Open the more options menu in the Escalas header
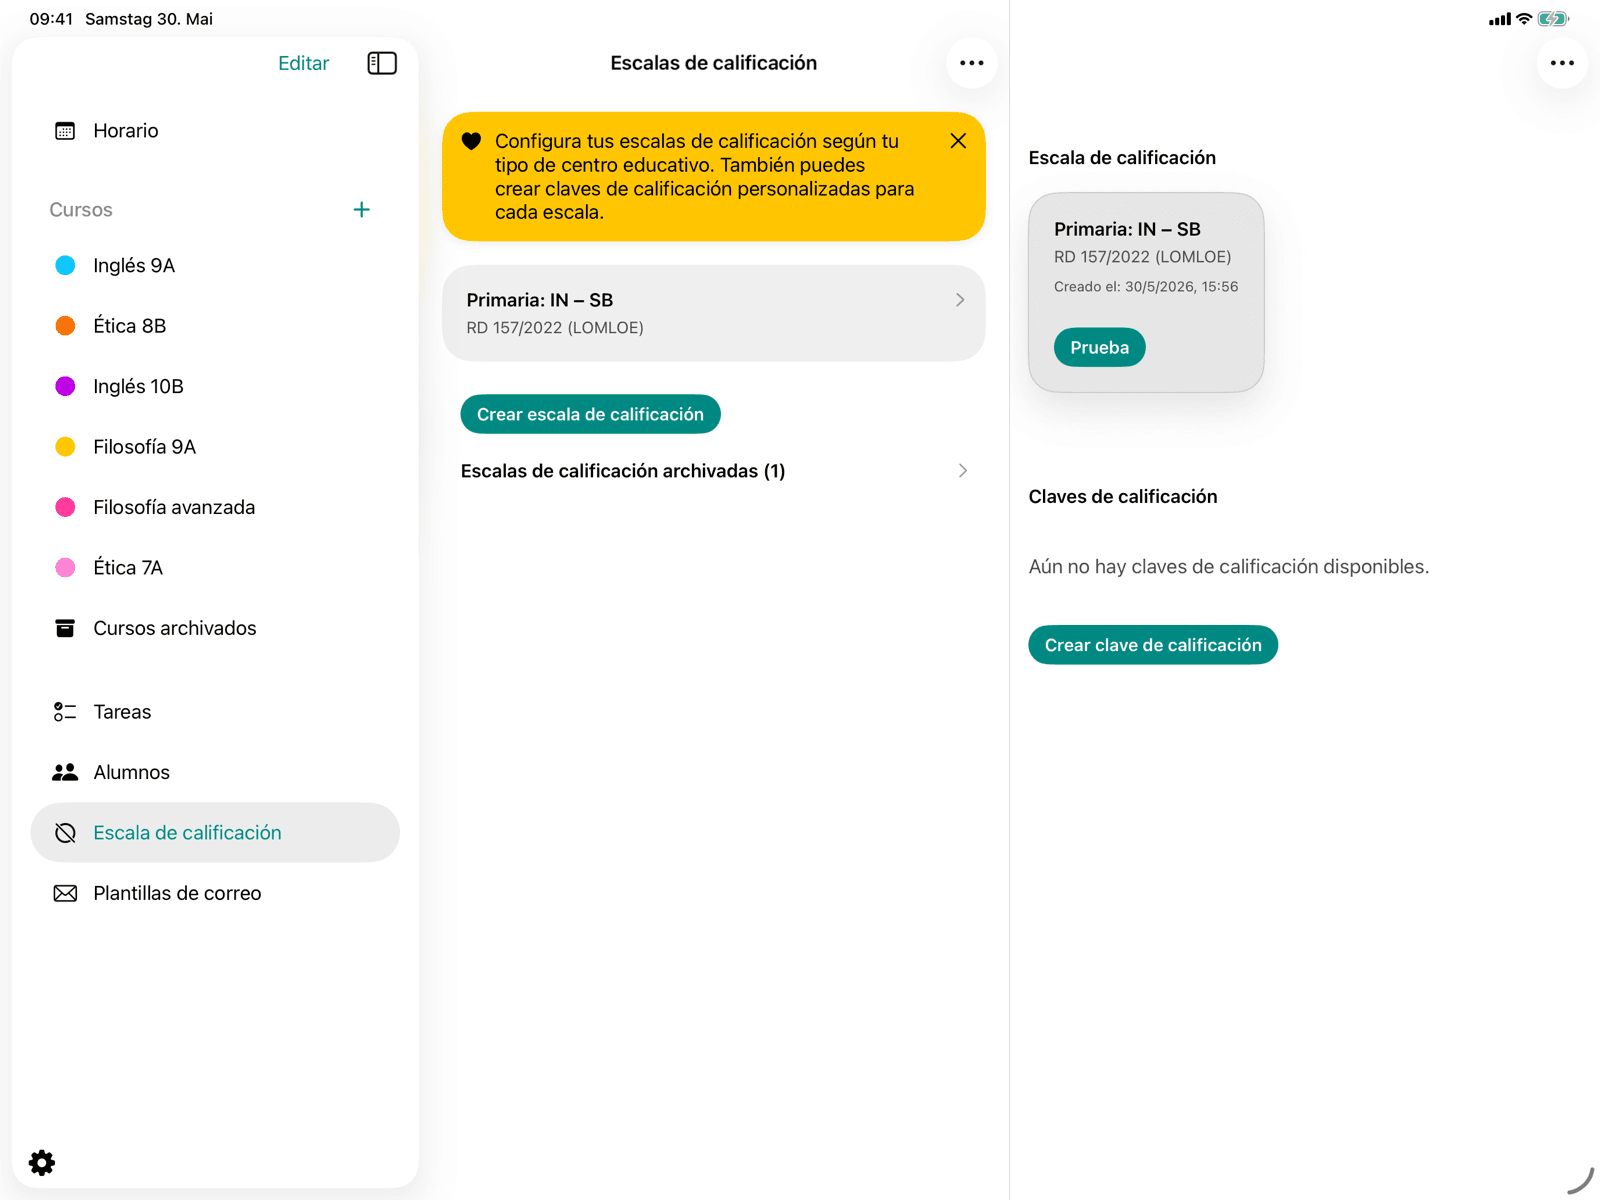1600x1200 pixels. (971, 63)
